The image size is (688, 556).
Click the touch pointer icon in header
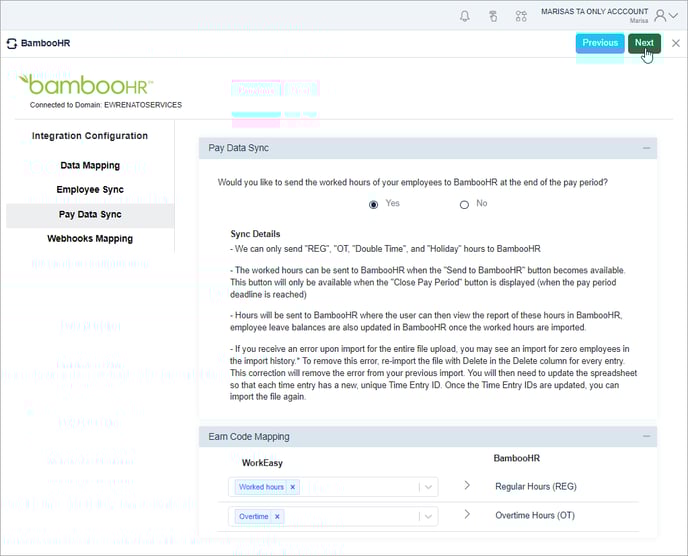coord(493,16)
